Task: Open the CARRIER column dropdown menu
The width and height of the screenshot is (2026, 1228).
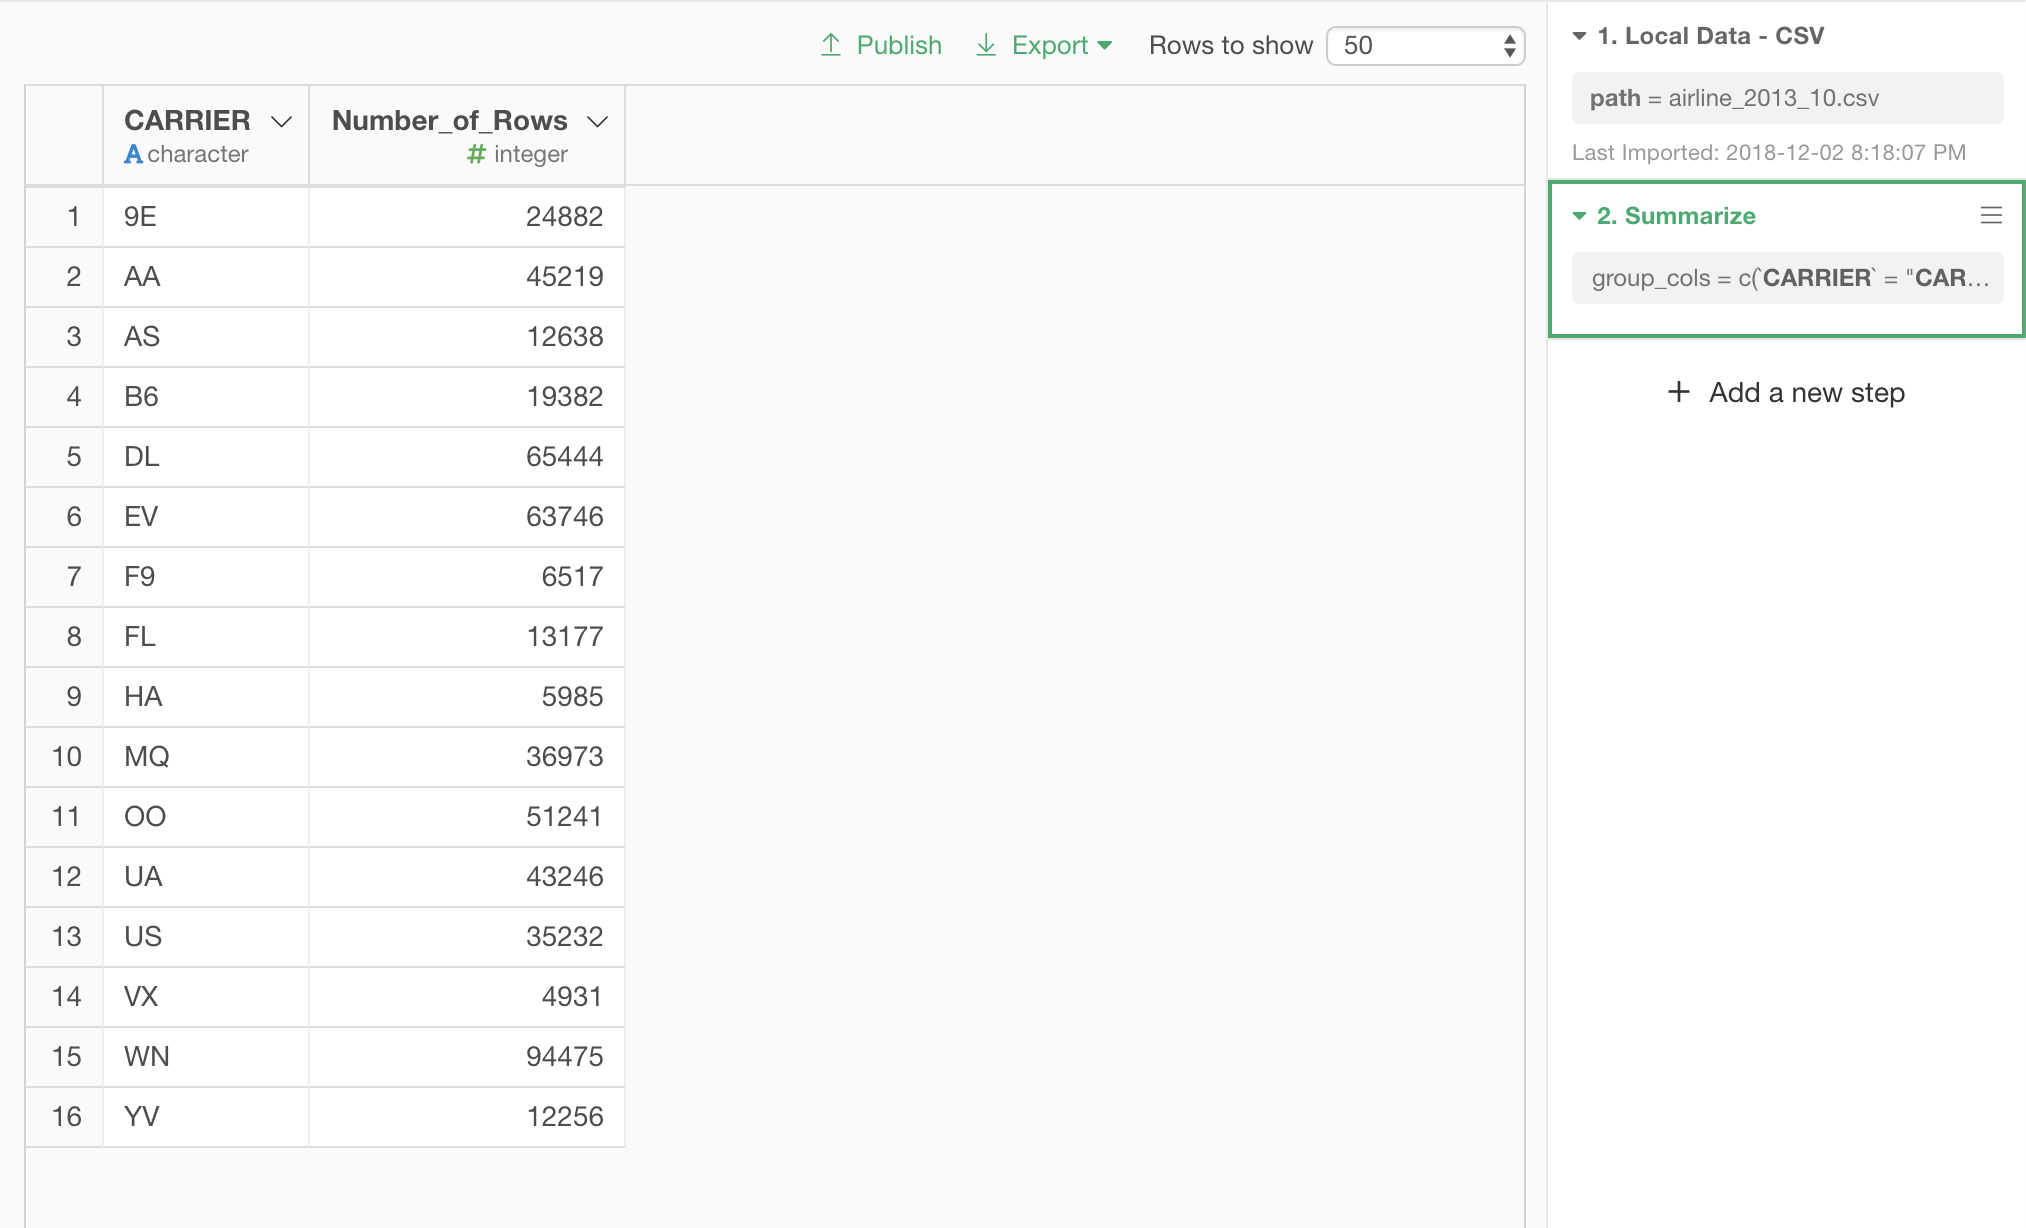Action: click(x=282, y=122)
